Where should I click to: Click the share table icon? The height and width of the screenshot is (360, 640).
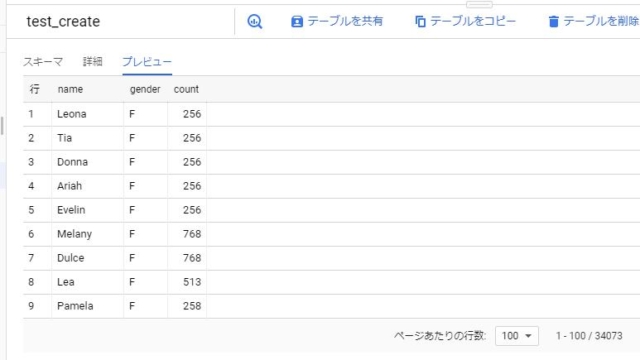tap(297, 21)
